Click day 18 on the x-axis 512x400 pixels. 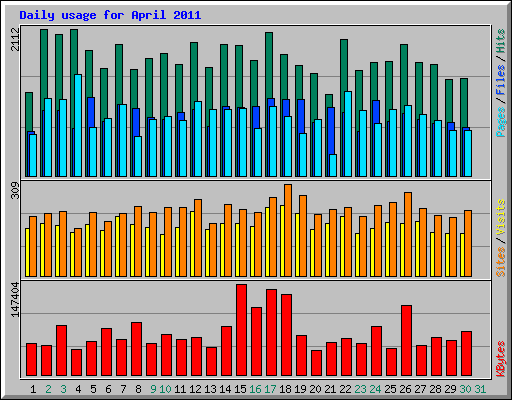[285, 389]
